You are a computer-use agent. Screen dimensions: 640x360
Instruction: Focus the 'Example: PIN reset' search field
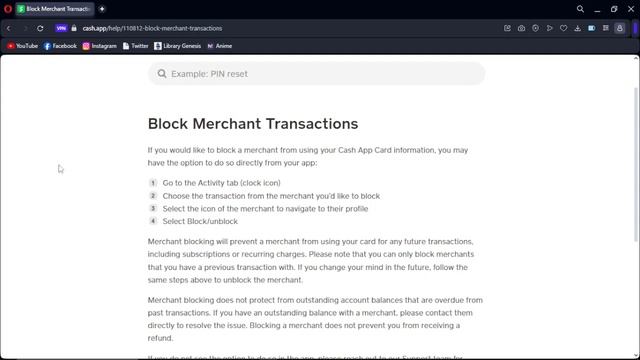click(x=316, y=74)
